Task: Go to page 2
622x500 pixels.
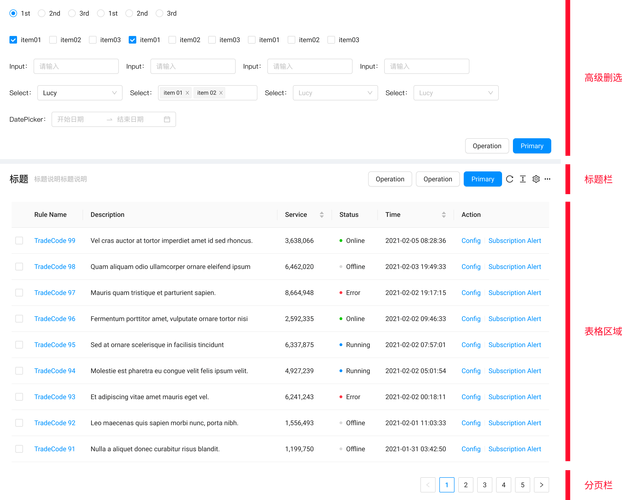Action: [x=466, y=485]
